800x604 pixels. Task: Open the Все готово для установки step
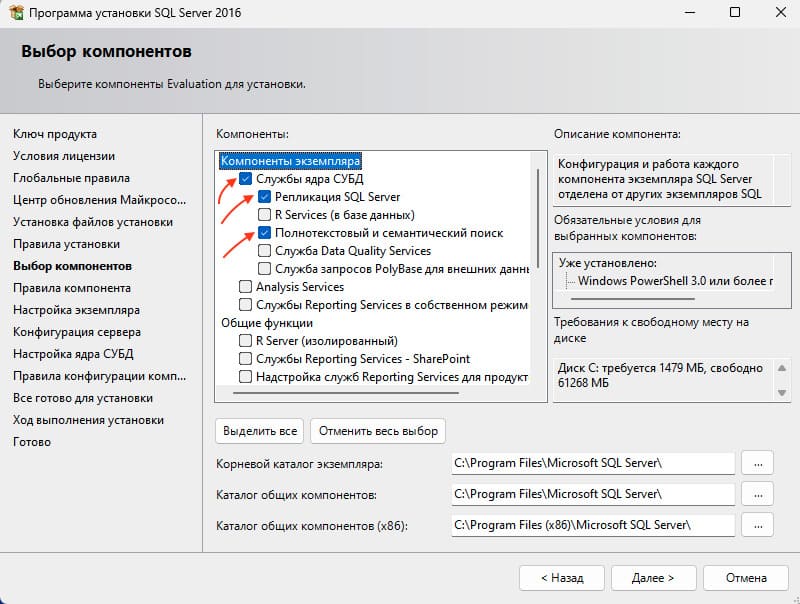point(83,398)
